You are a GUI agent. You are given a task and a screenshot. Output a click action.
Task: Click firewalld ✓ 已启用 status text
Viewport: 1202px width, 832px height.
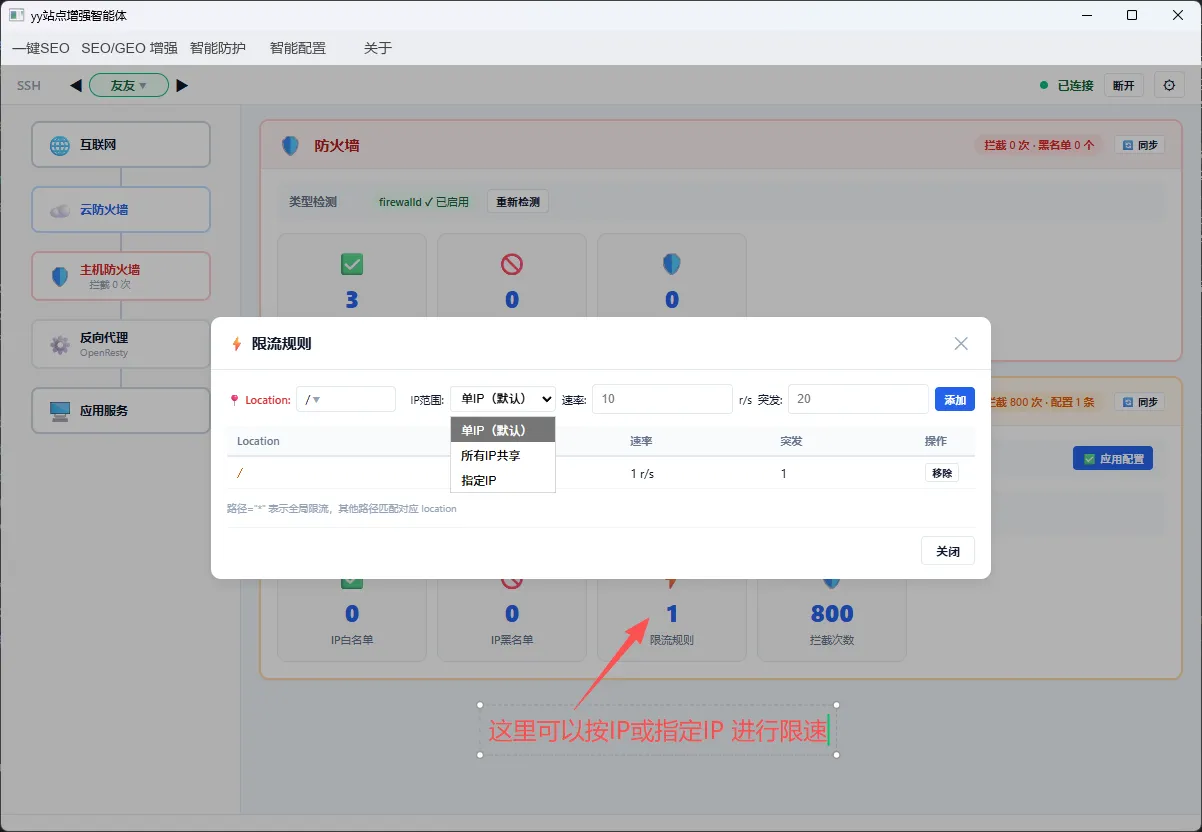pos(424,202)
